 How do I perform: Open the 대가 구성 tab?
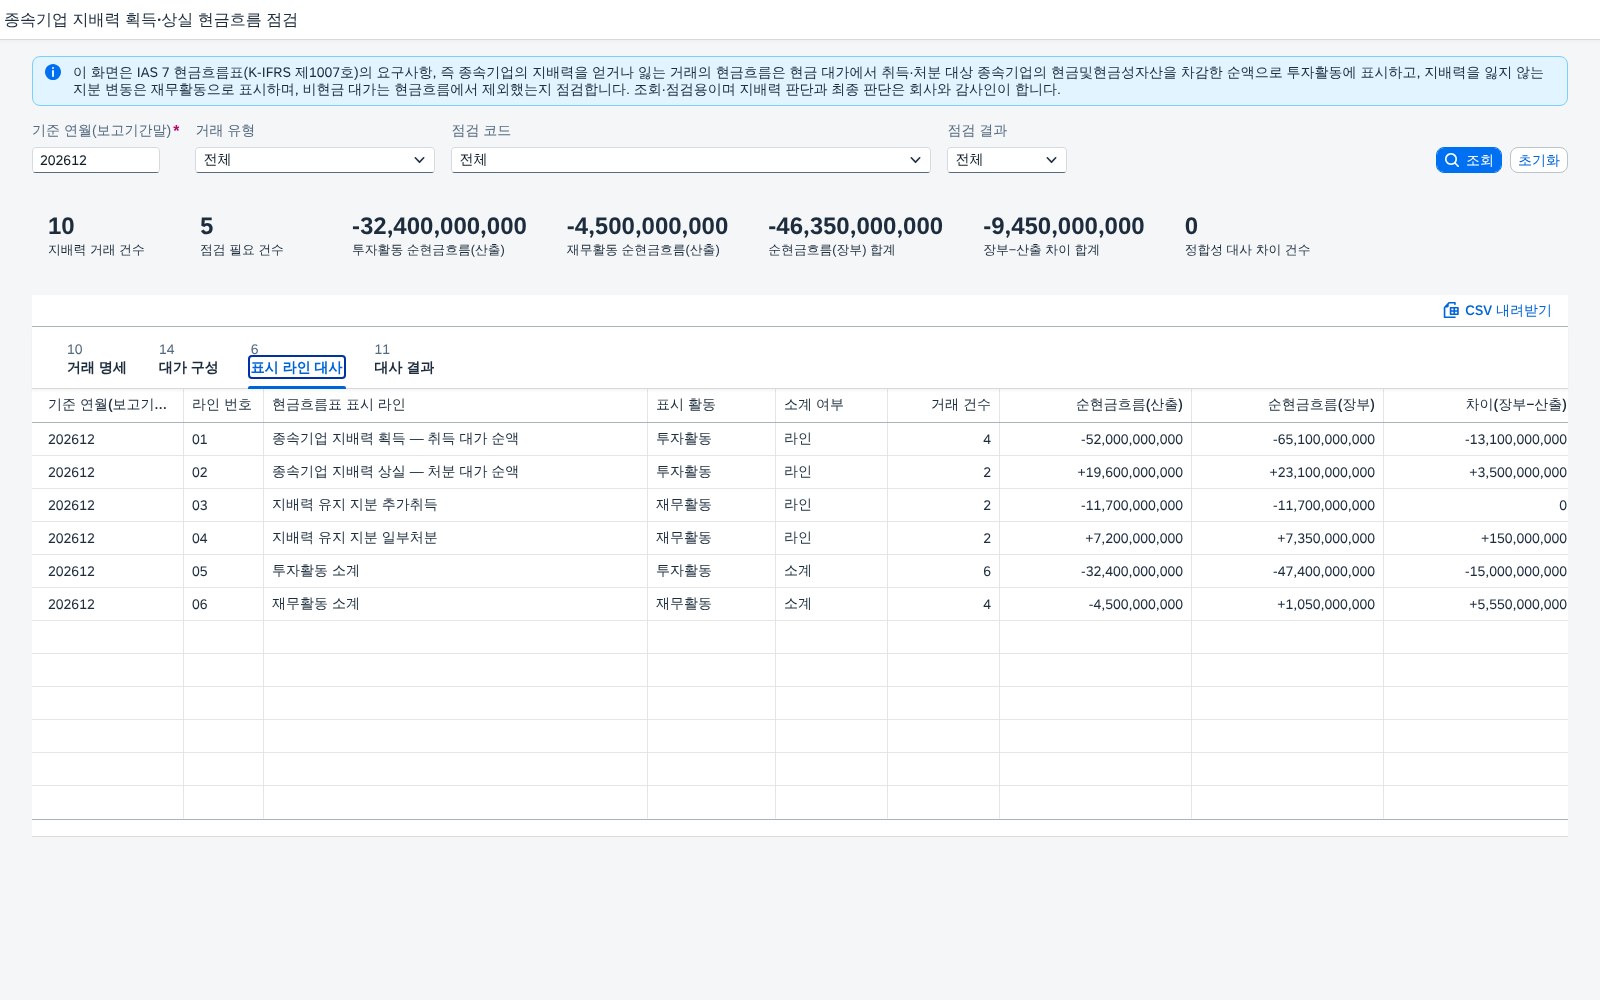click(x=188, y=360)
